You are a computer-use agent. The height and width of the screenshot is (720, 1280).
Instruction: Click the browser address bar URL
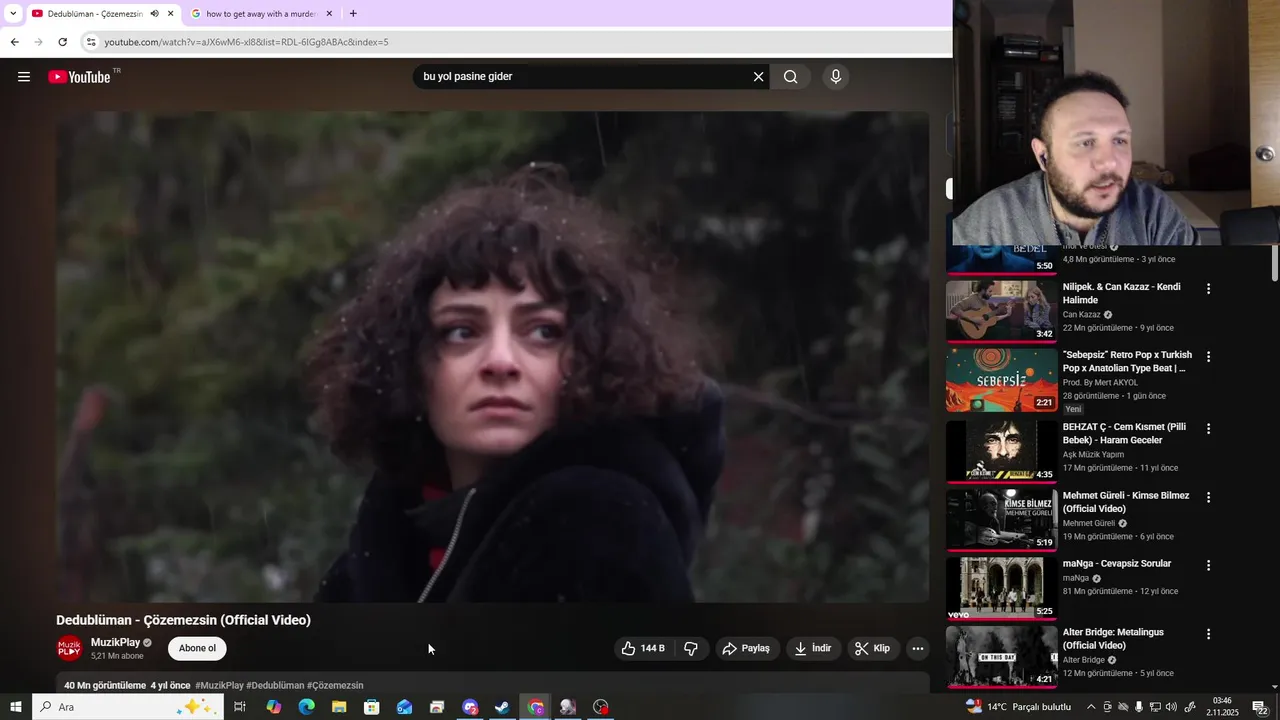tap(246, 42)
